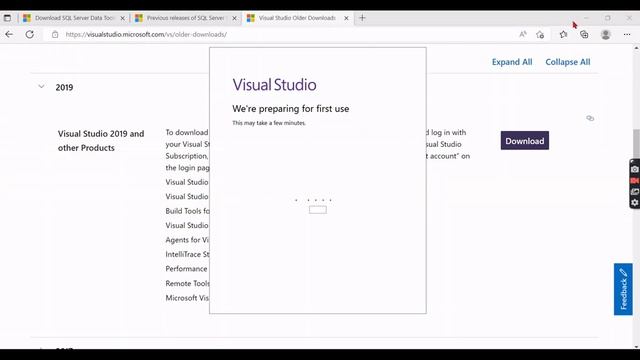This screenshot has height=360, width=640.
Task: Click the Remote Tools list entry
Action: [x=187, y=283]
